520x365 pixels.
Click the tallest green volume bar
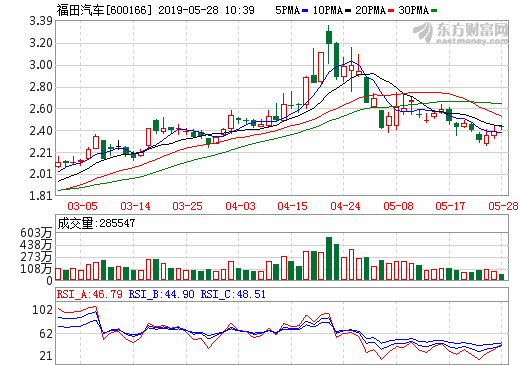[329, 258]
